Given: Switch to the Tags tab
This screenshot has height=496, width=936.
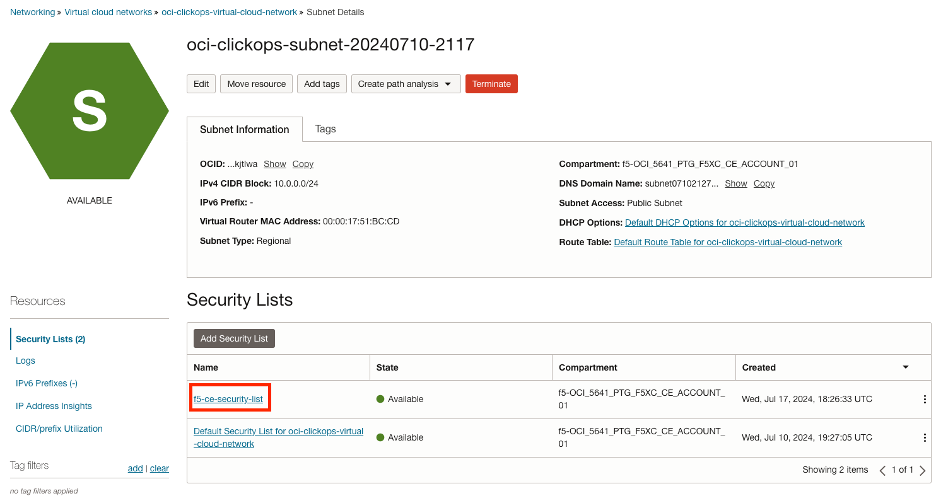Looking at the screenshot, I should pos(325,129).
